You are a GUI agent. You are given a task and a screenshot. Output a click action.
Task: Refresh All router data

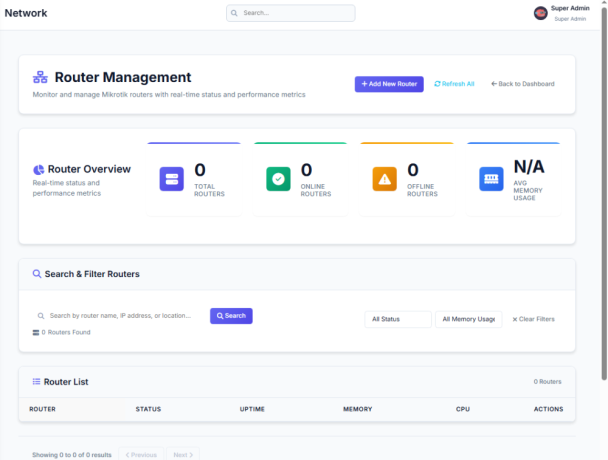(x=454, y=84)
